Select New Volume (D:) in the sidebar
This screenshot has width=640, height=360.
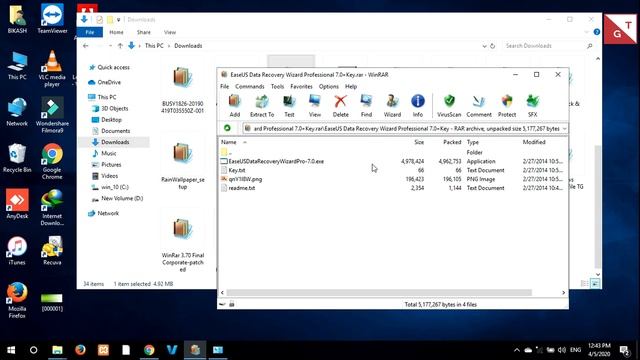point(117,198)
